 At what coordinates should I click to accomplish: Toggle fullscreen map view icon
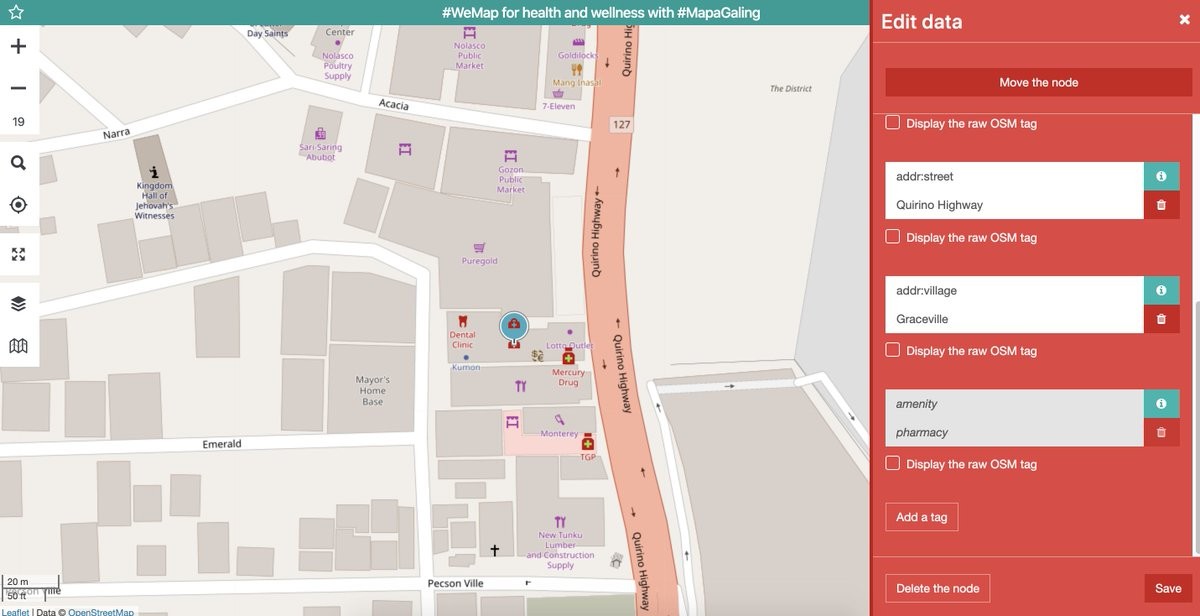click(x=19, y=254)
